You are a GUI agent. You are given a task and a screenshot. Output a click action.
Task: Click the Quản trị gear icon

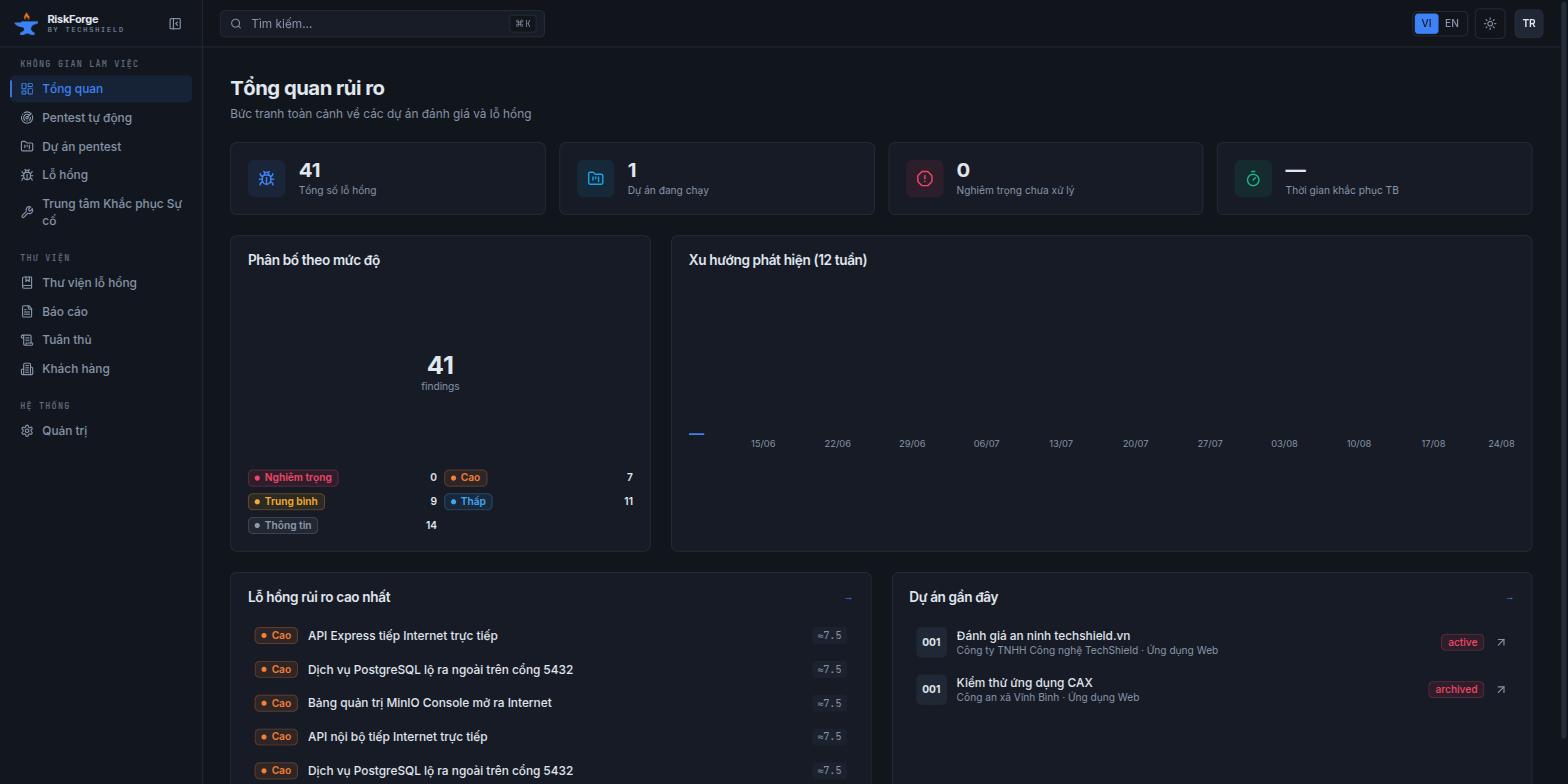(27, 431)
